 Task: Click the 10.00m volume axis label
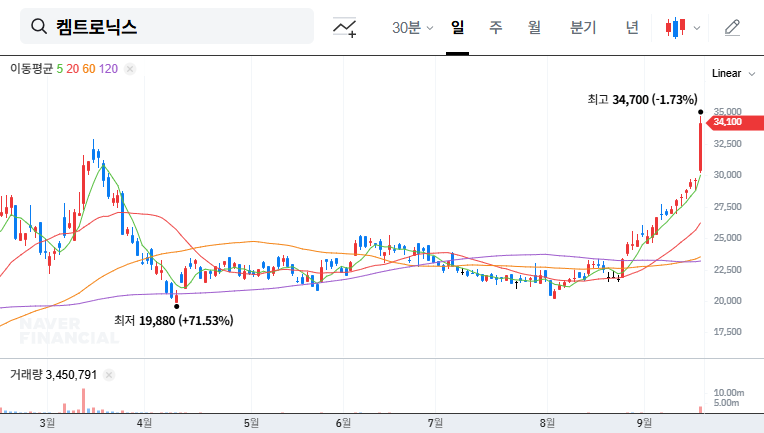729,393
